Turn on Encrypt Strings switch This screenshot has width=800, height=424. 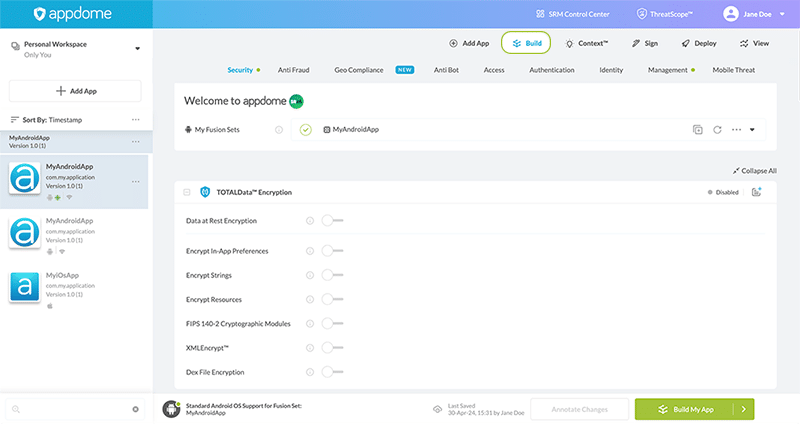[331, 275]
